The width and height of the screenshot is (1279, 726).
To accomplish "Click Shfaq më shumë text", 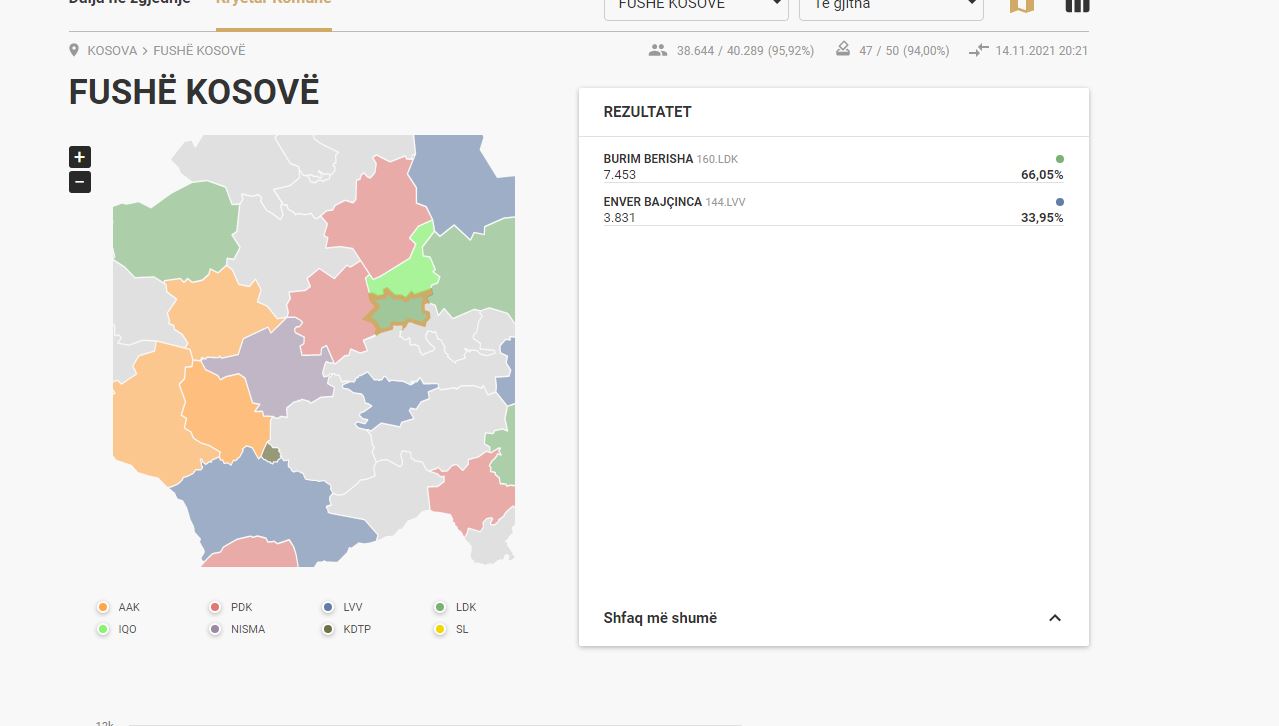I will point(660,618).
